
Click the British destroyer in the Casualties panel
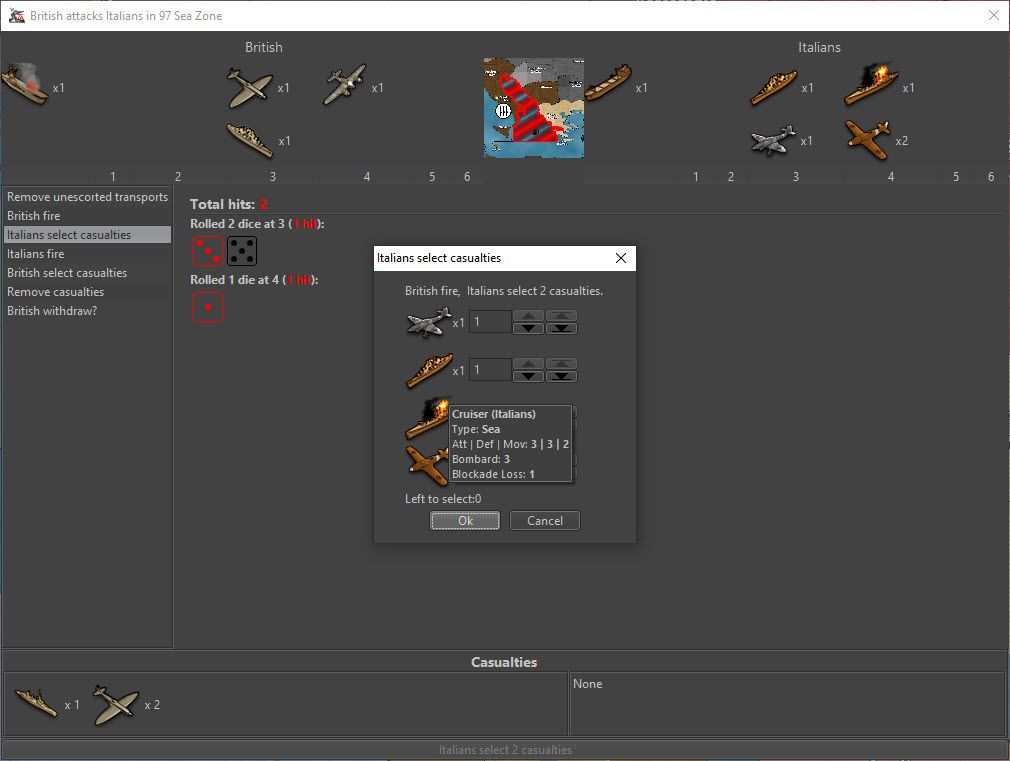point(38,705)
